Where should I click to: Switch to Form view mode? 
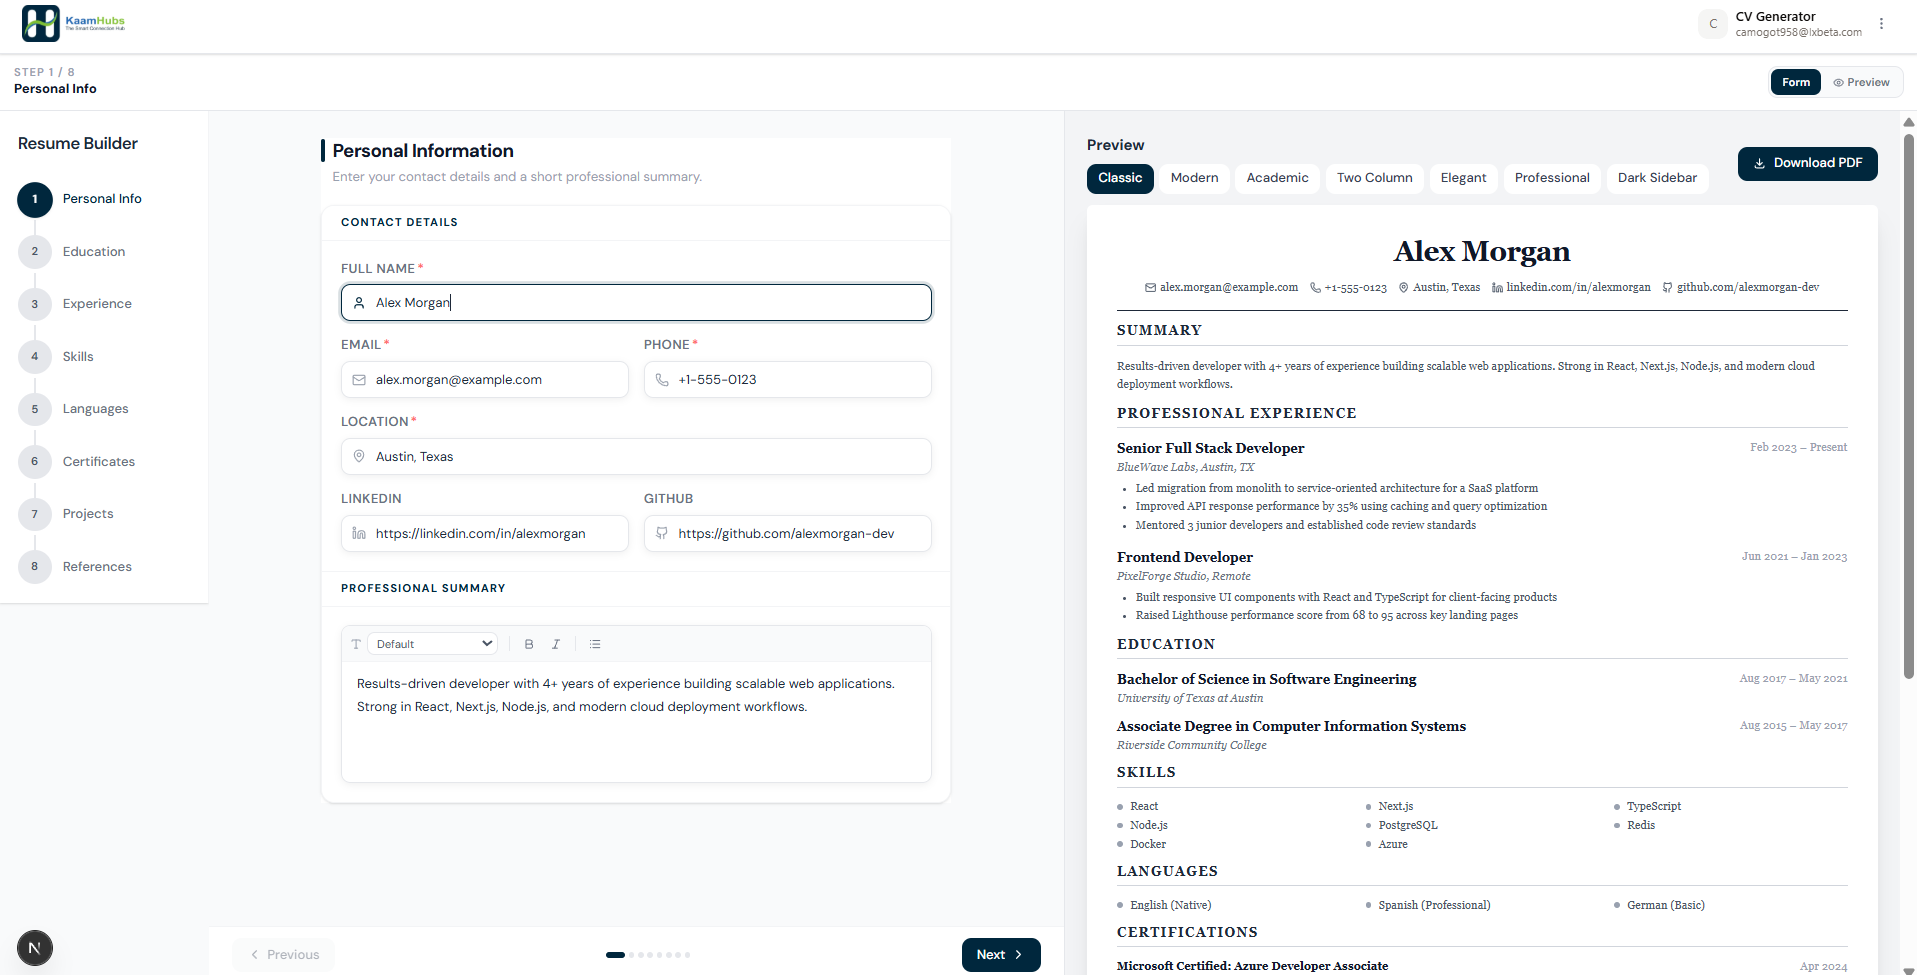pos(1795,82)
